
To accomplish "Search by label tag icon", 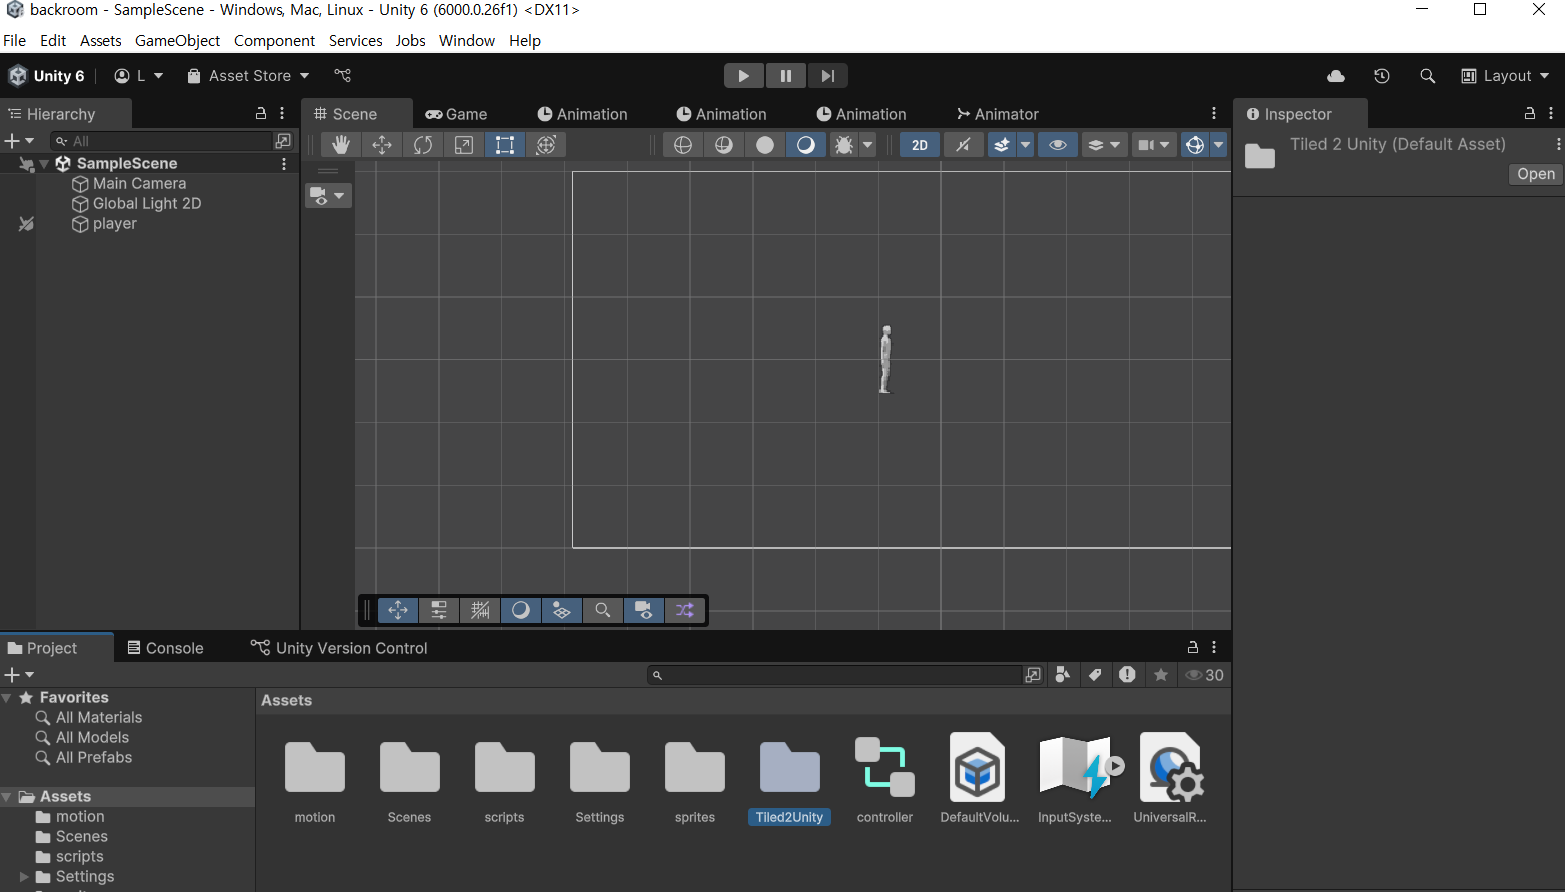I will [1095, 675].
